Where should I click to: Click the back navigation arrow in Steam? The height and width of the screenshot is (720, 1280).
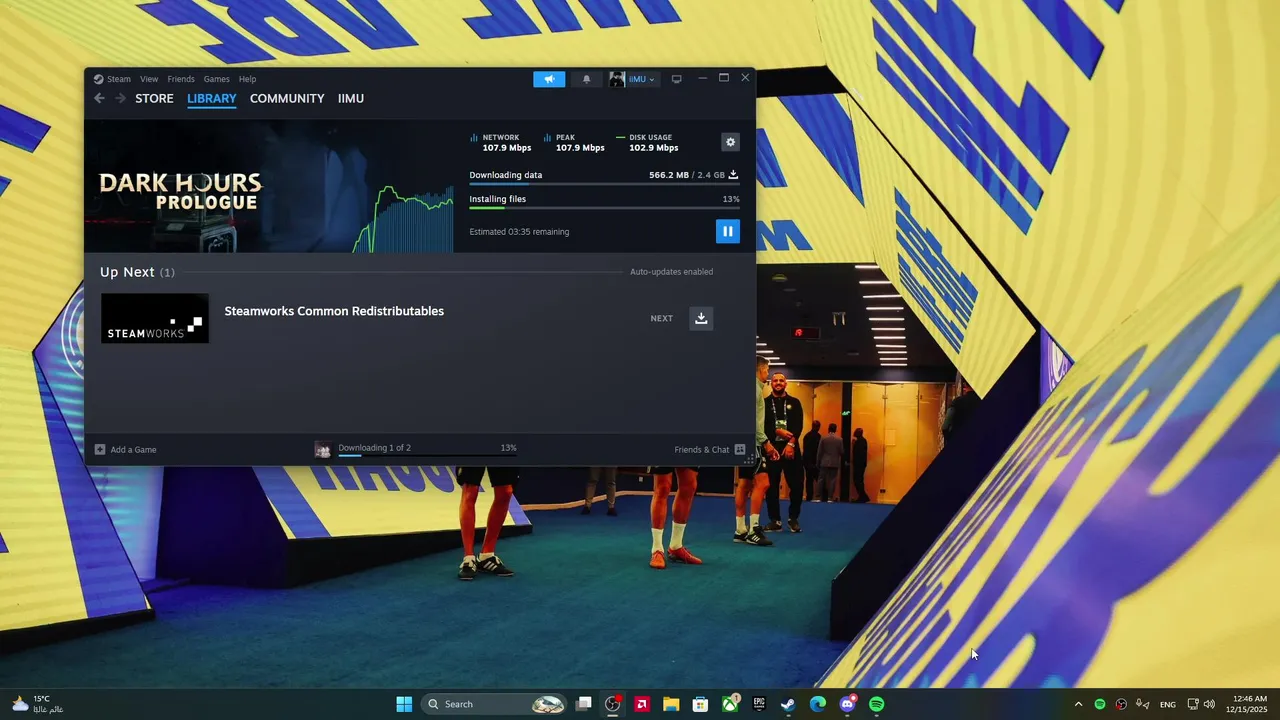(99, 98)
